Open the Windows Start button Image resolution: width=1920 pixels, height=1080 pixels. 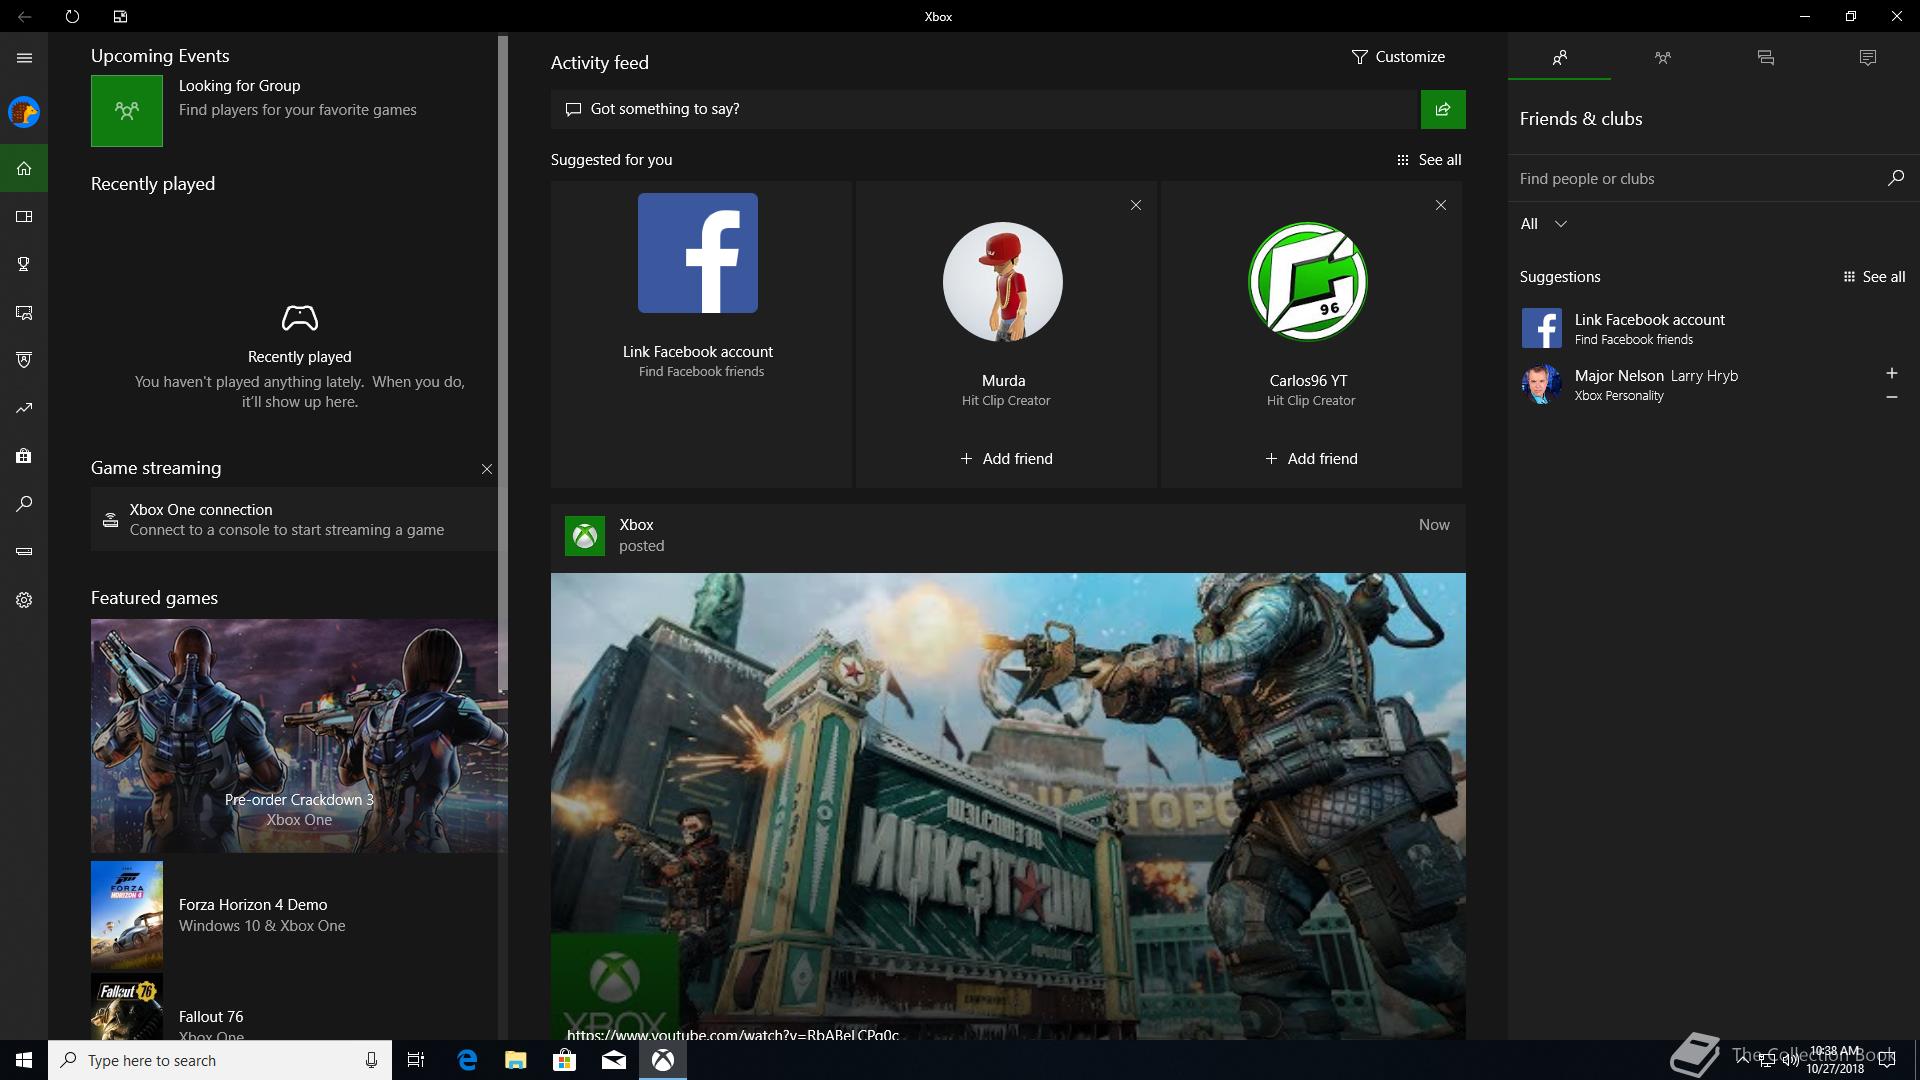pos(24,1060)
